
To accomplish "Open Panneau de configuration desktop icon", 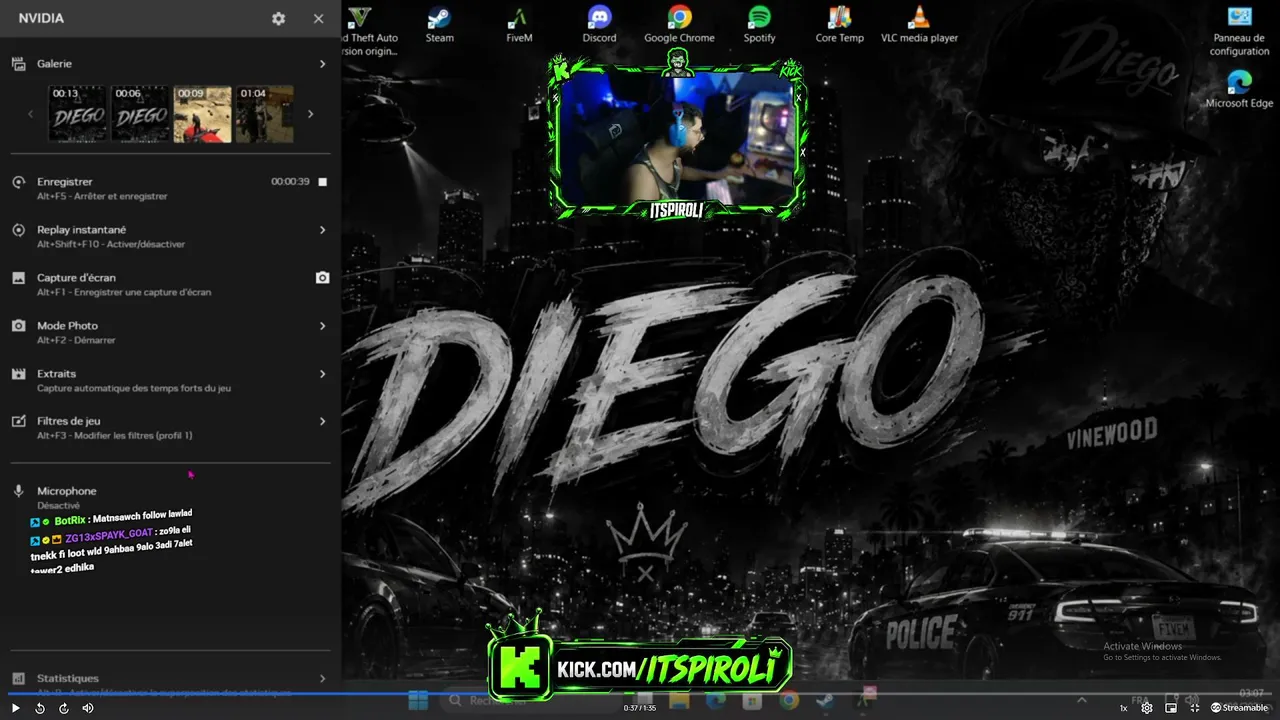I will pos(1240,31).
